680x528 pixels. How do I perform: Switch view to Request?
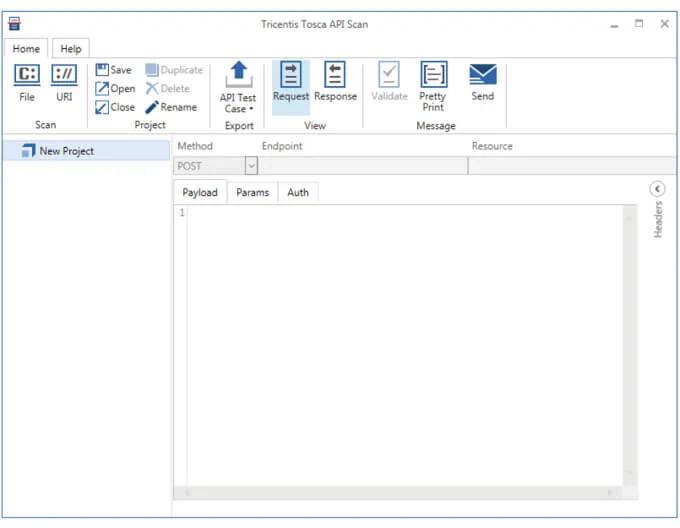[291, 75]
